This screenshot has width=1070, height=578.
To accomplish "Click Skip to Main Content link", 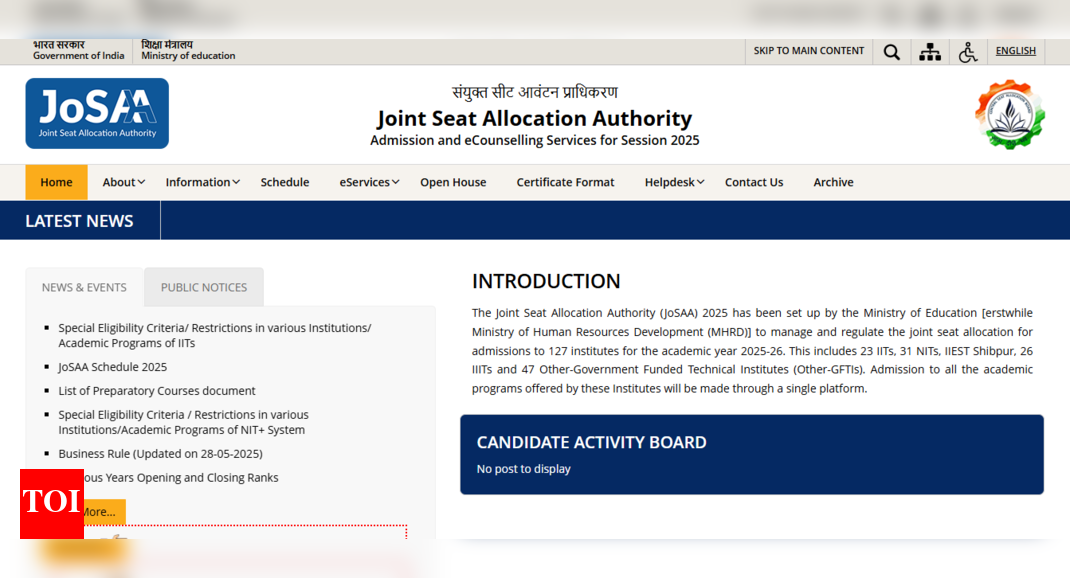I will click(x=809, y=51).
